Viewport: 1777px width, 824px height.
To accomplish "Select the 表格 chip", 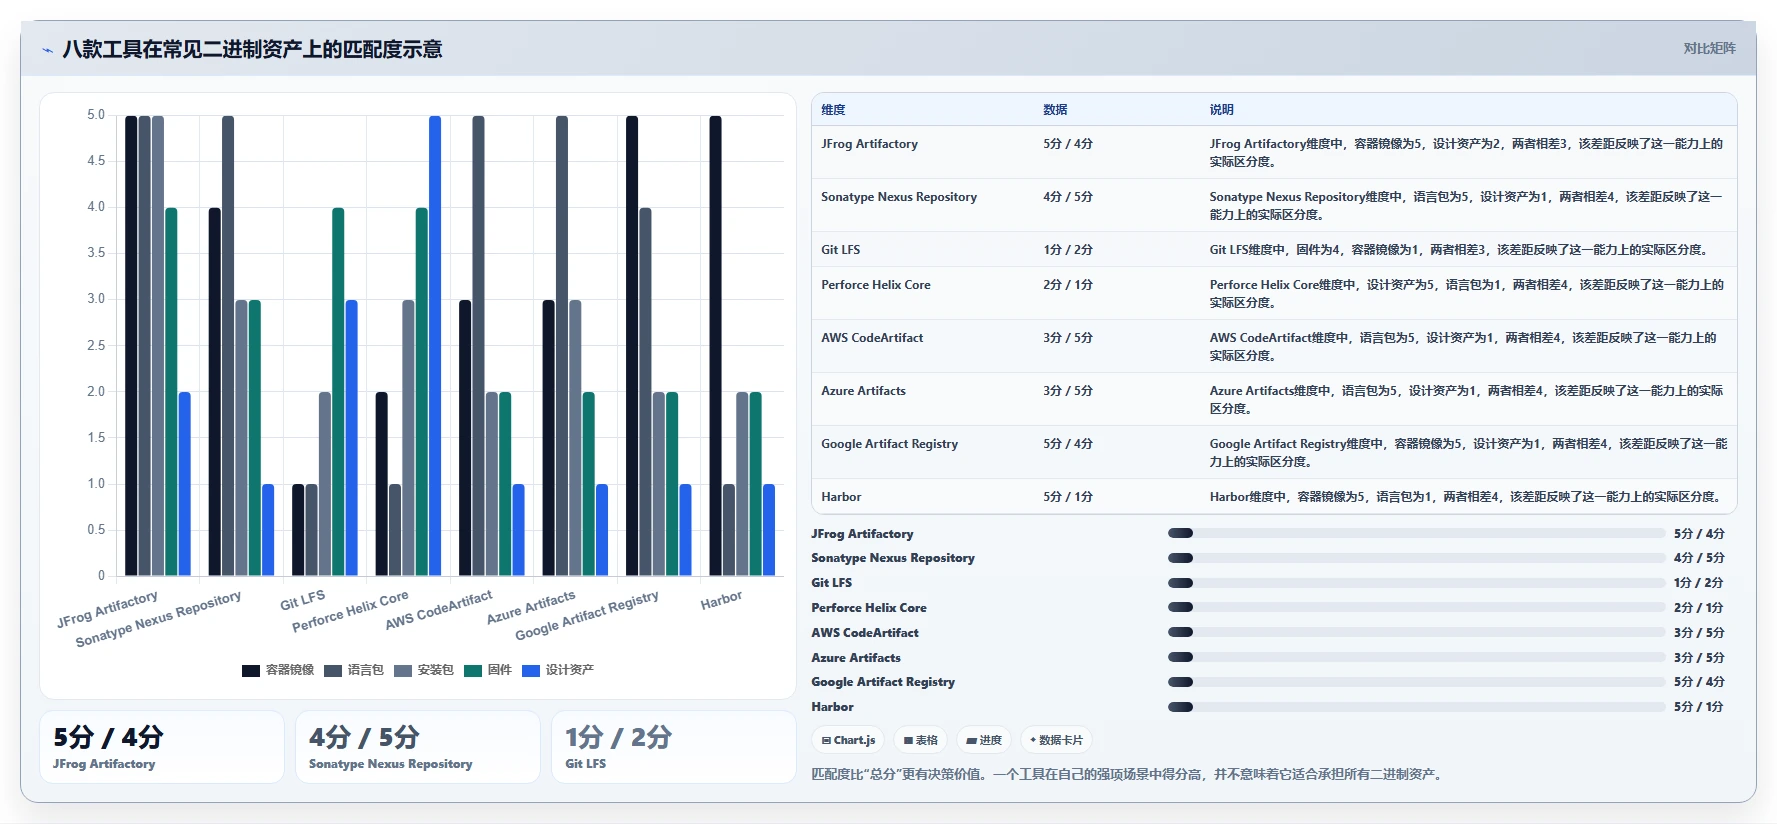I will pos(920,740).
